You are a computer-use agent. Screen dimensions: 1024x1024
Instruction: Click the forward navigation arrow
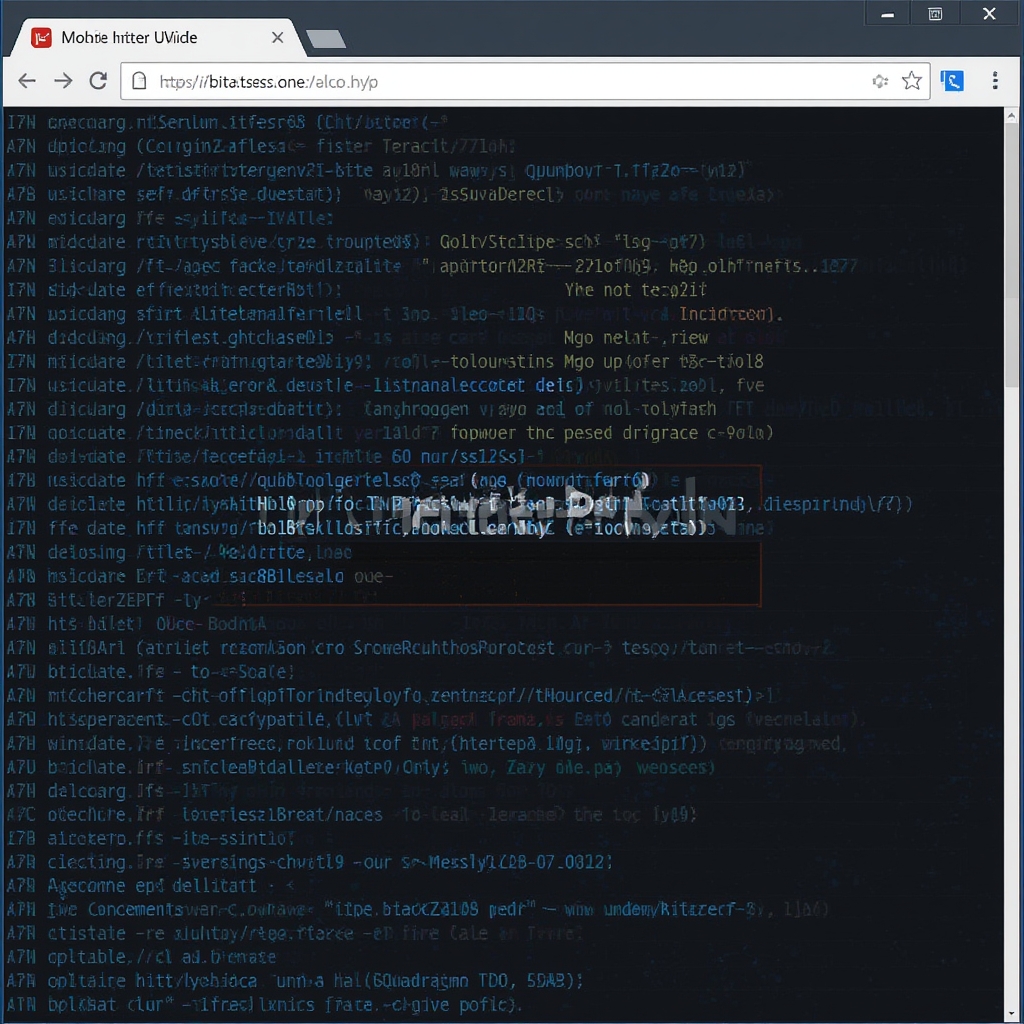click(62, 82)
